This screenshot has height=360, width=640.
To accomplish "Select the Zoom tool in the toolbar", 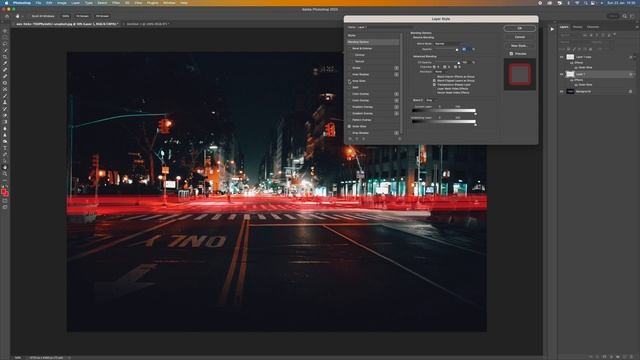I will click(5, 174).
